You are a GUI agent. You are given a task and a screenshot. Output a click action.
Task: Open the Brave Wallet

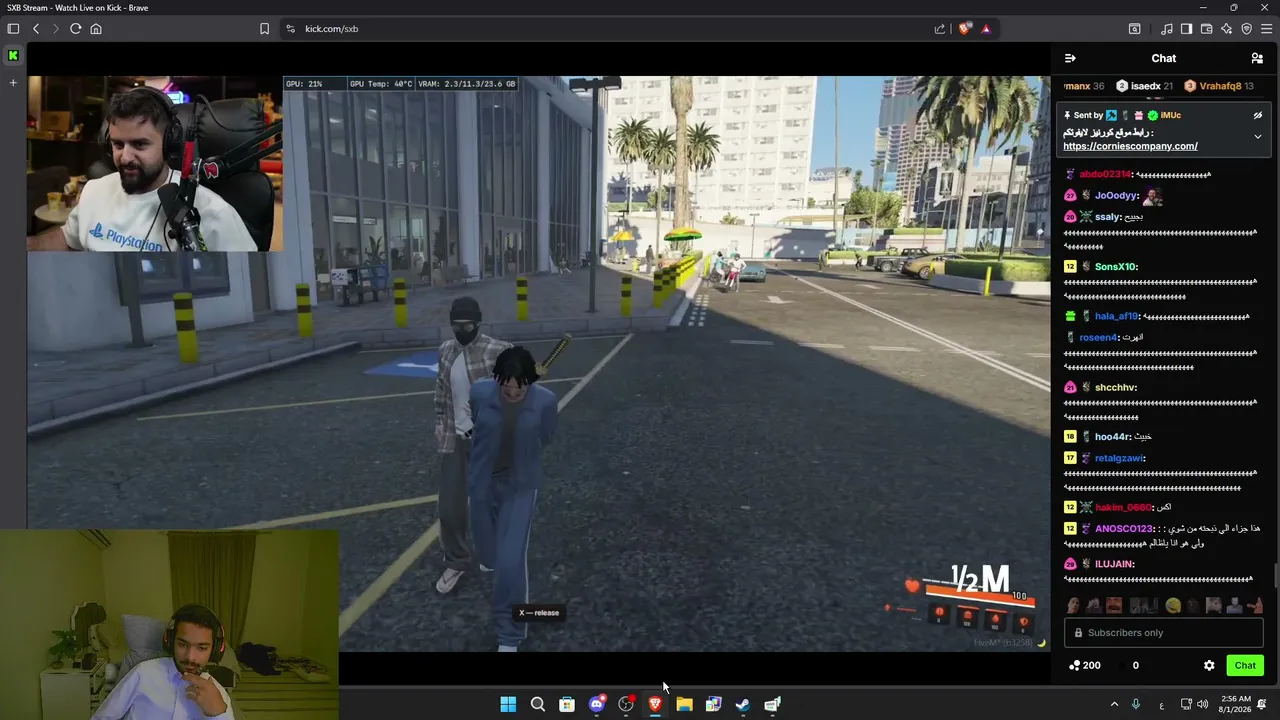(x=1206, y=29)
